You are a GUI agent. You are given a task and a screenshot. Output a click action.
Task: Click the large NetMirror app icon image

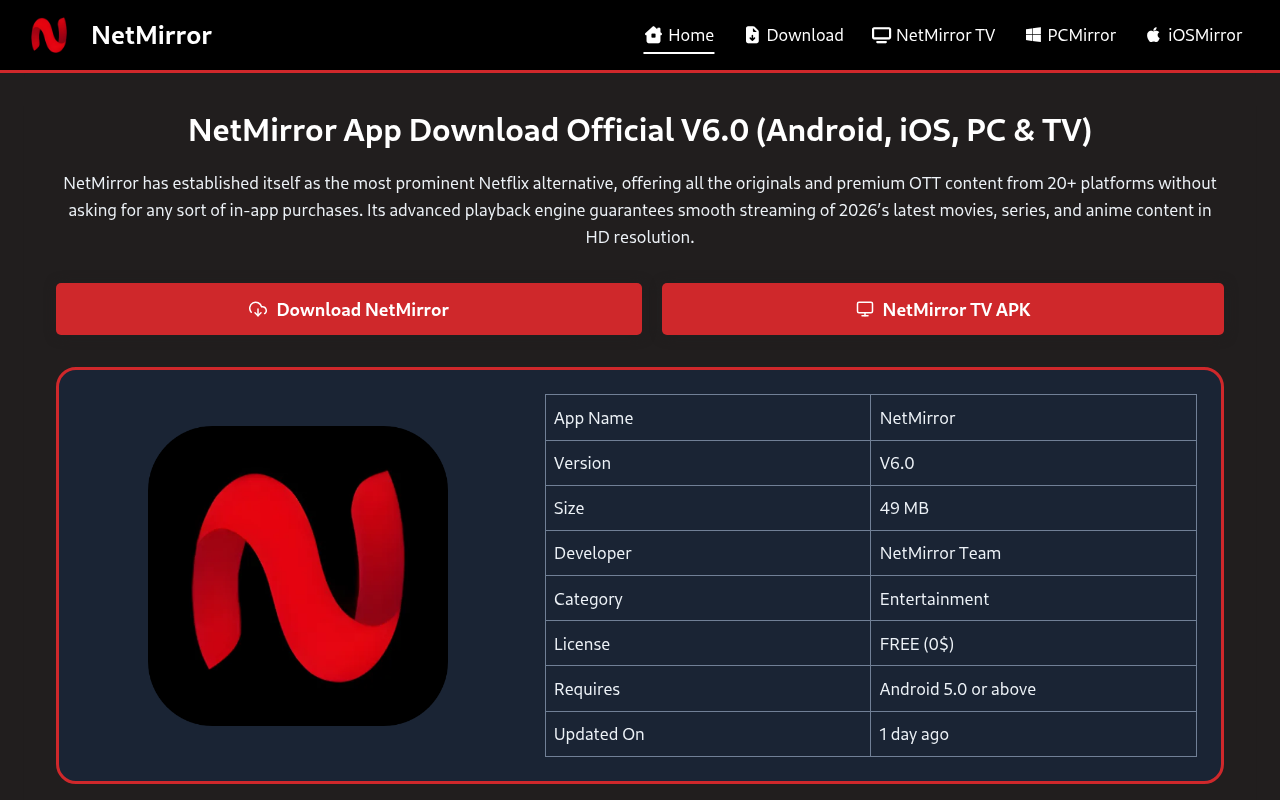coord(298,576)
